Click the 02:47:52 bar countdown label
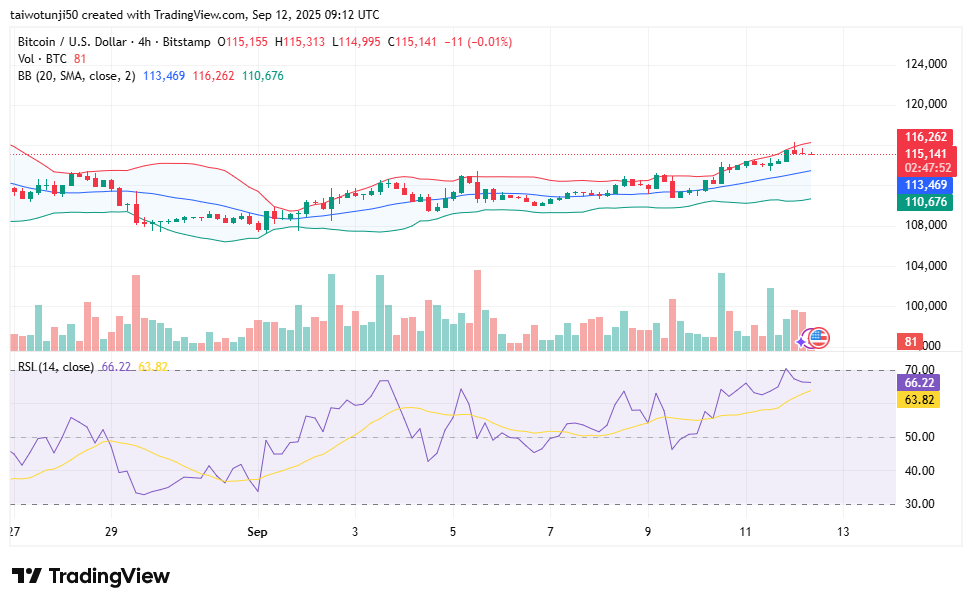 pos(927,168)
